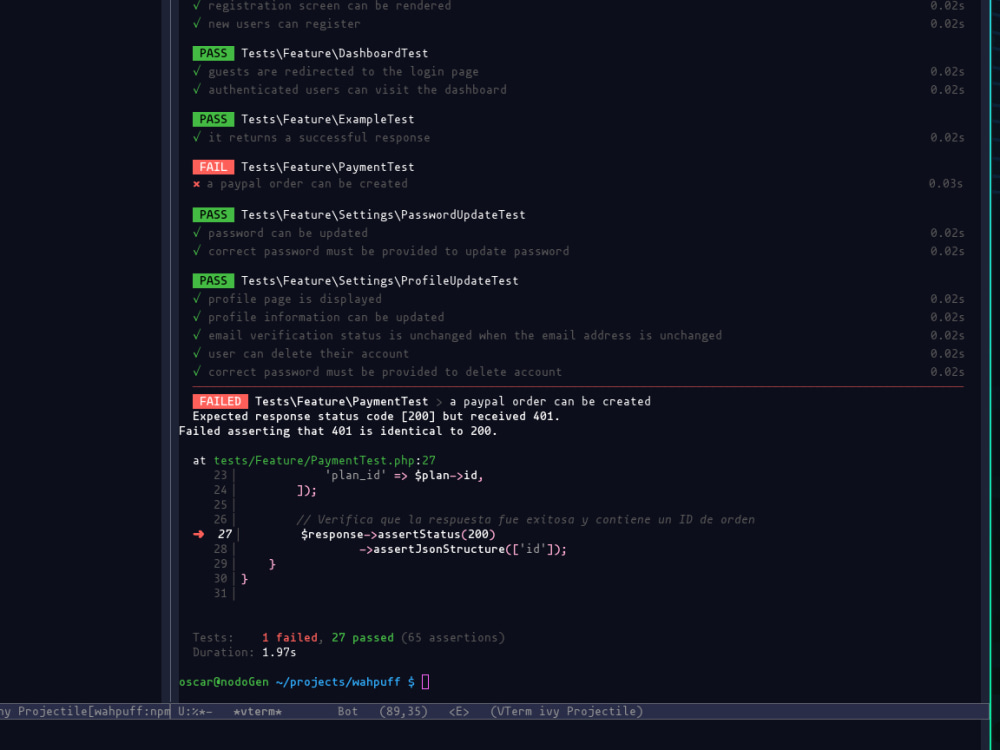Screen dimensions: 1000x750
Task: Click the '$response->assertStatus(200)' code line
Action: click(x=398, y=534)
